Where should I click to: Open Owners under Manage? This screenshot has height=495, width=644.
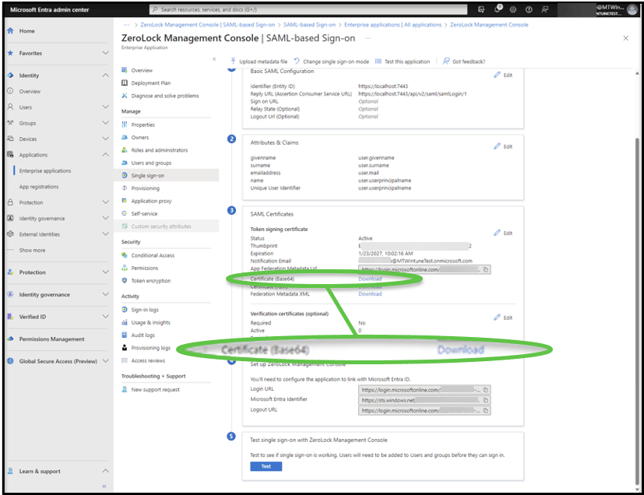click(140, 137)
